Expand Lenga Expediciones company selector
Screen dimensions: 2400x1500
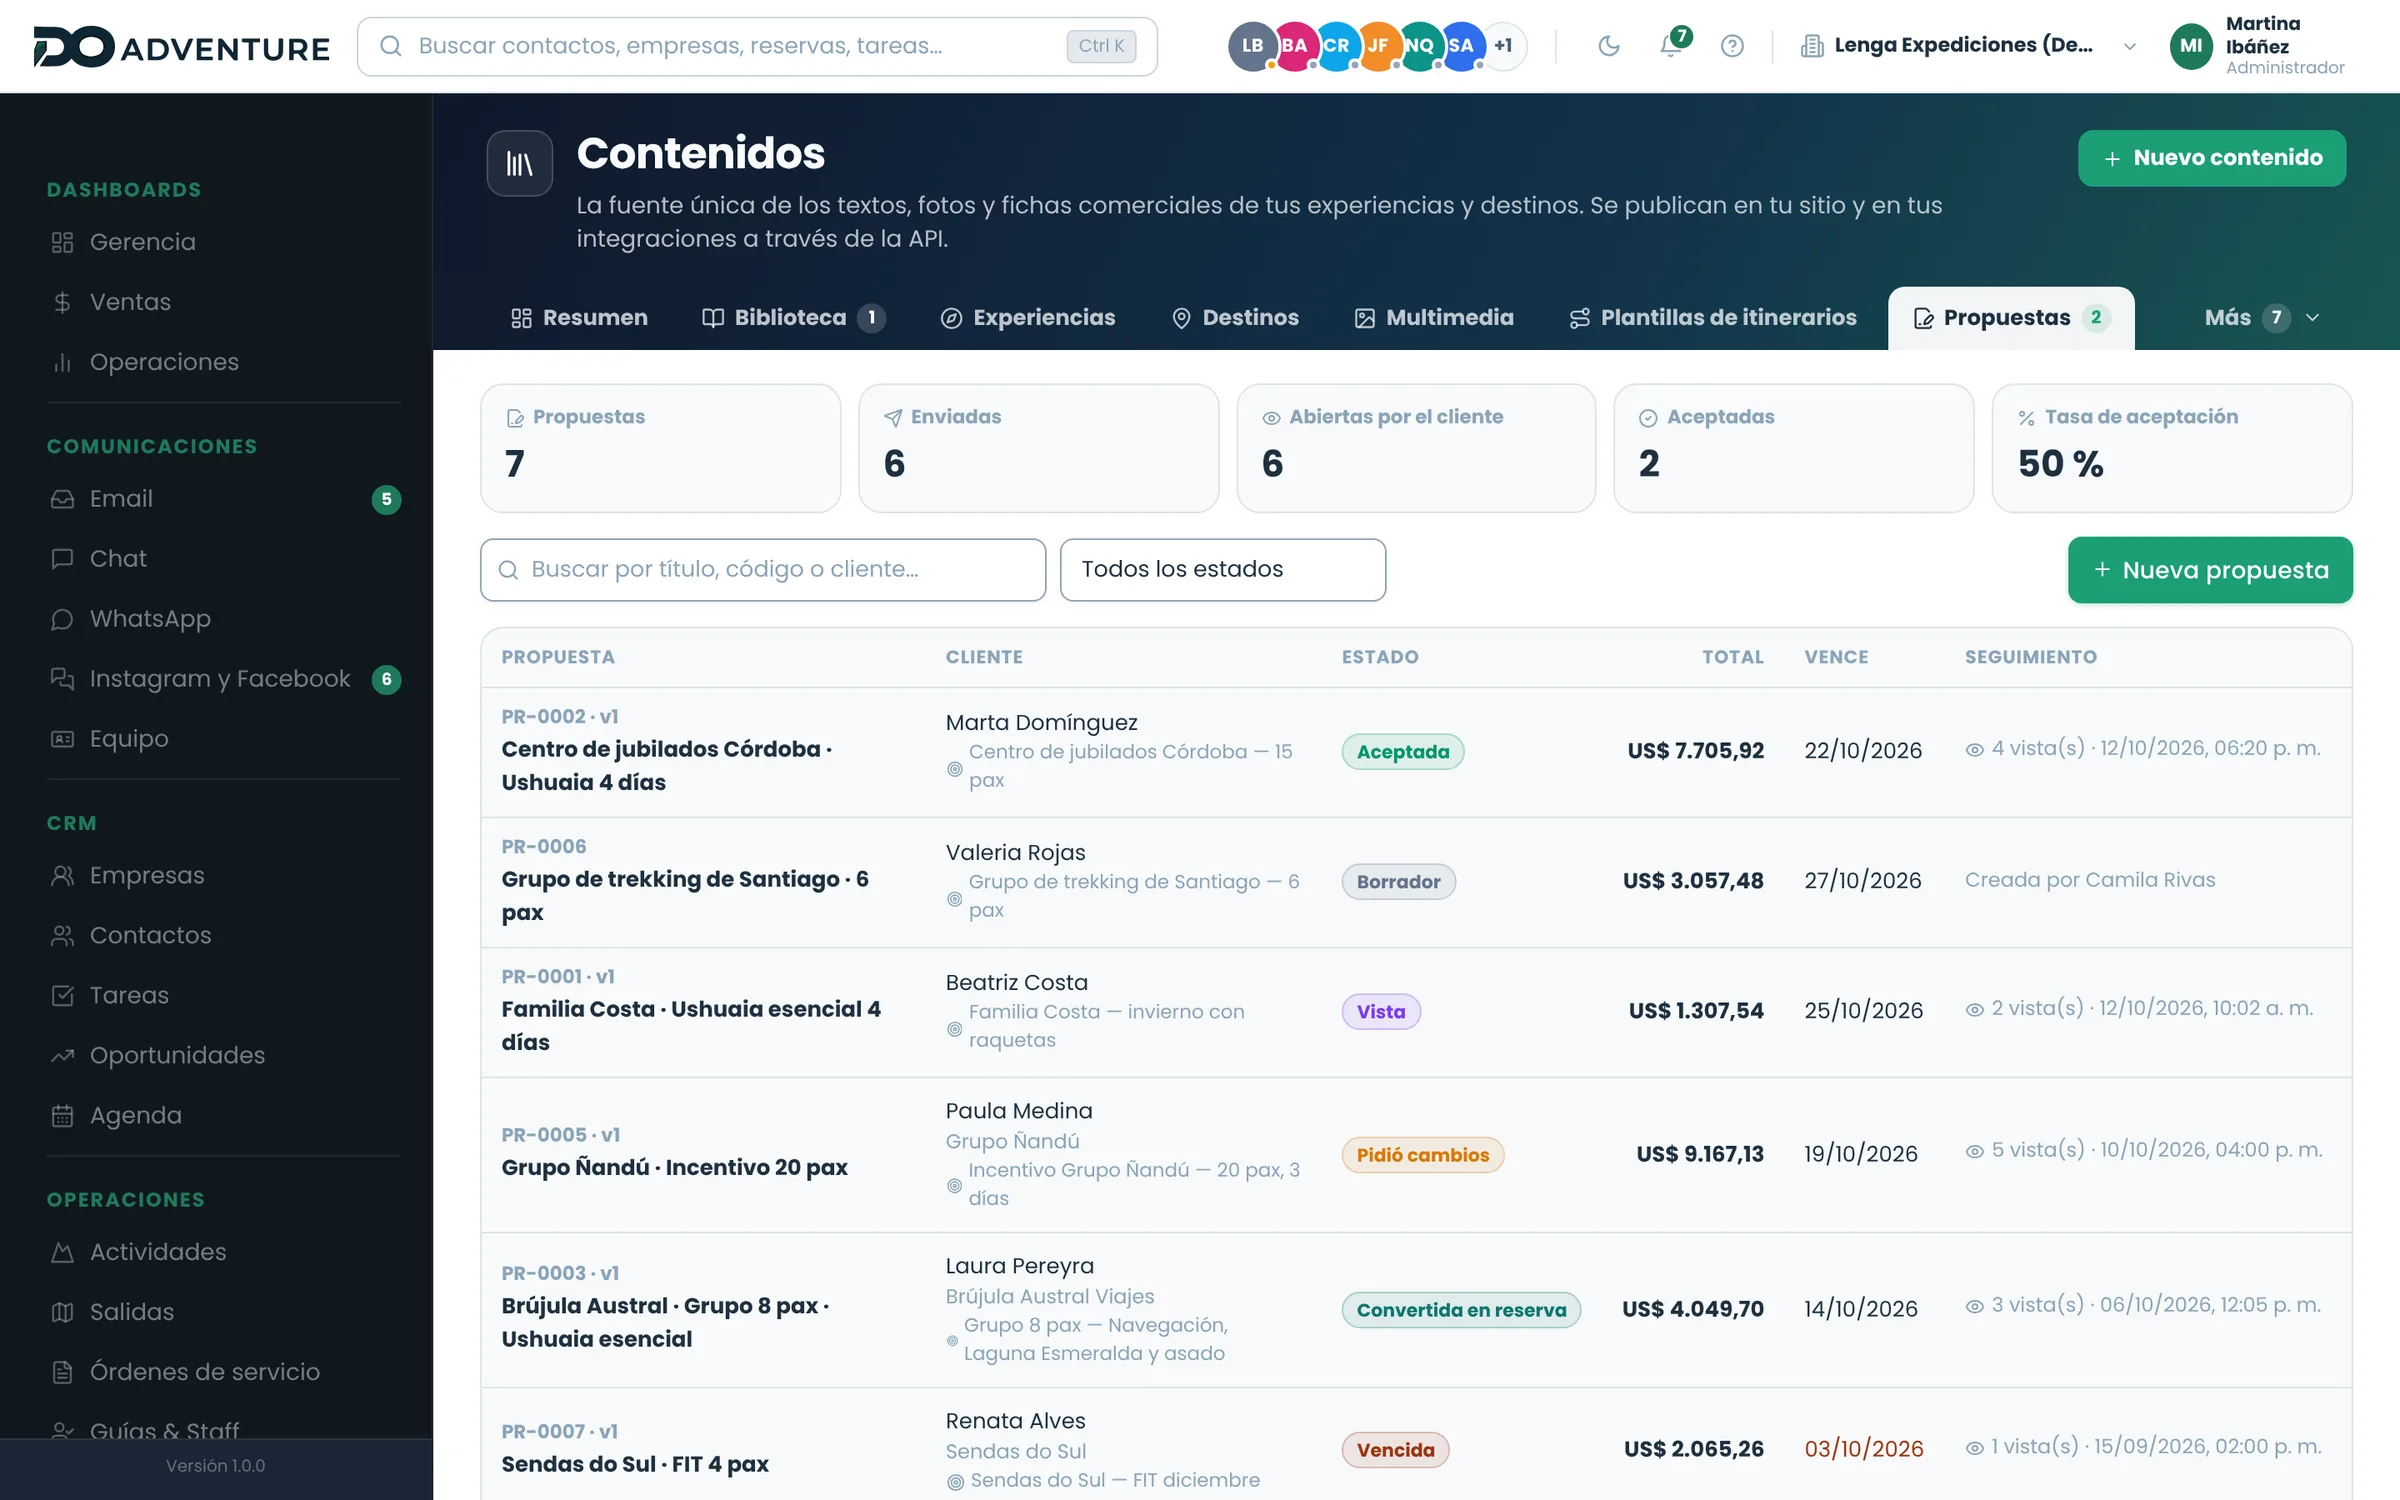(1968, 46)
